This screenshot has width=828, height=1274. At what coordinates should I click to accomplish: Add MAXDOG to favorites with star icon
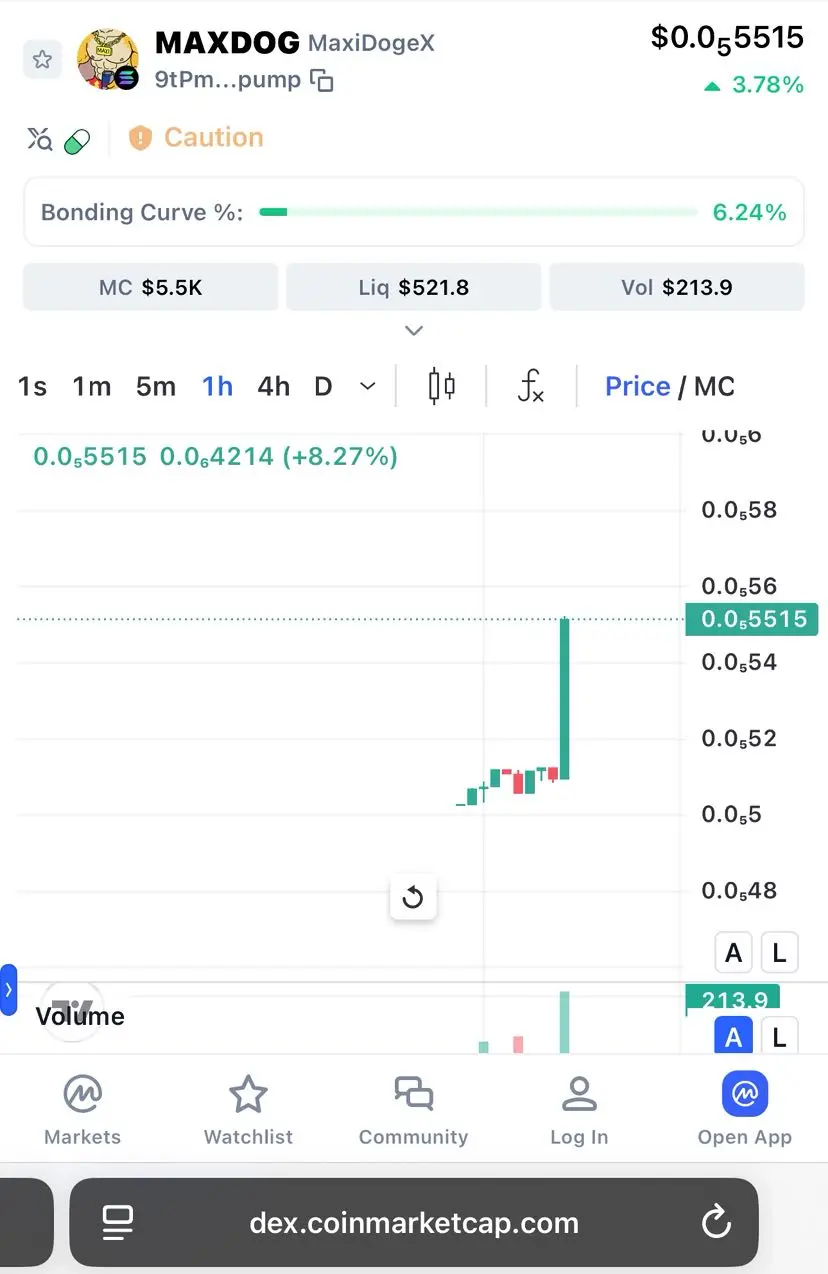[43, 60]
